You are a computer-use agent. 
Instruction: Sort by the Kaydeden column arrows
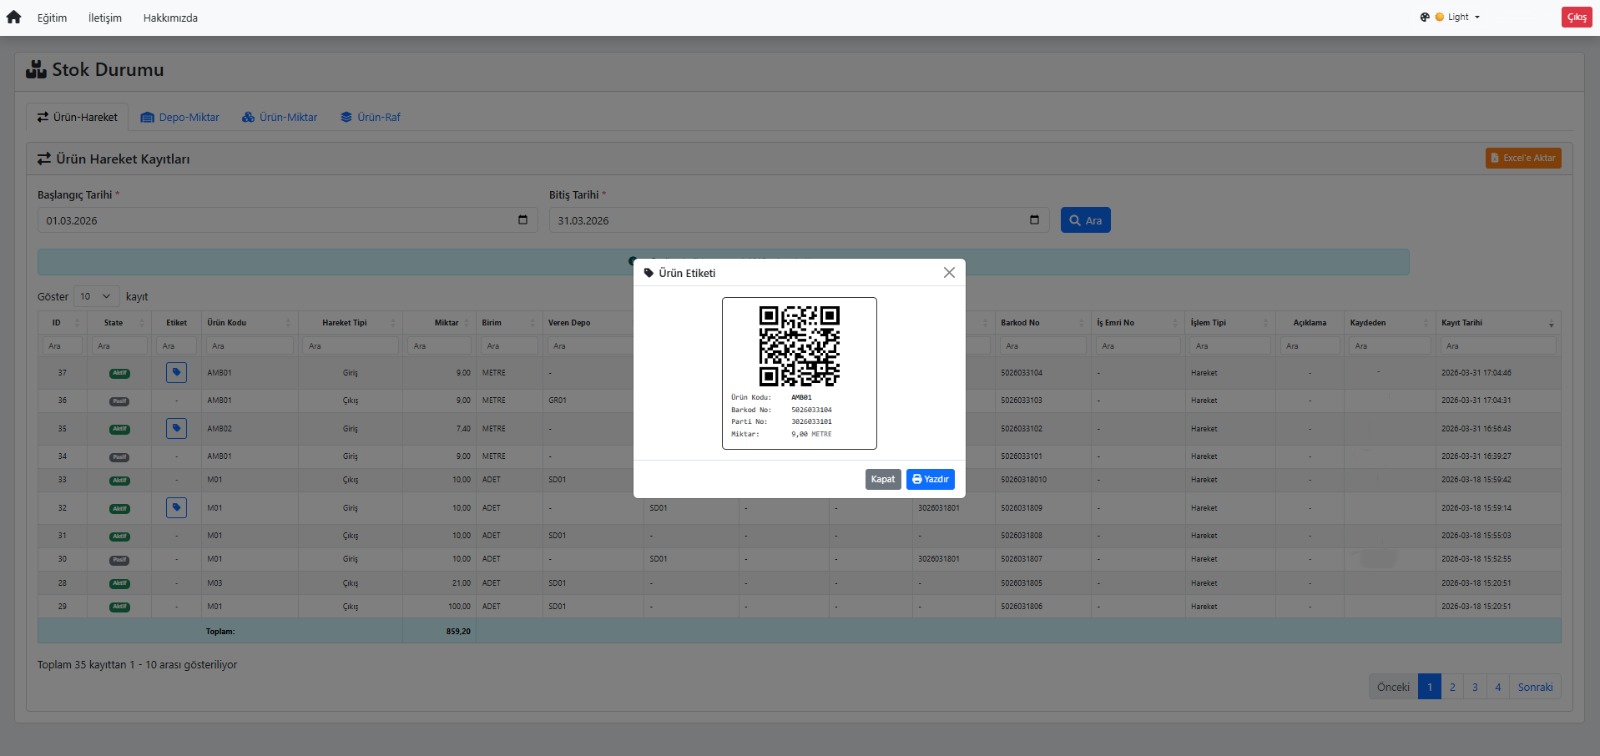click(x=1426, y=323)
